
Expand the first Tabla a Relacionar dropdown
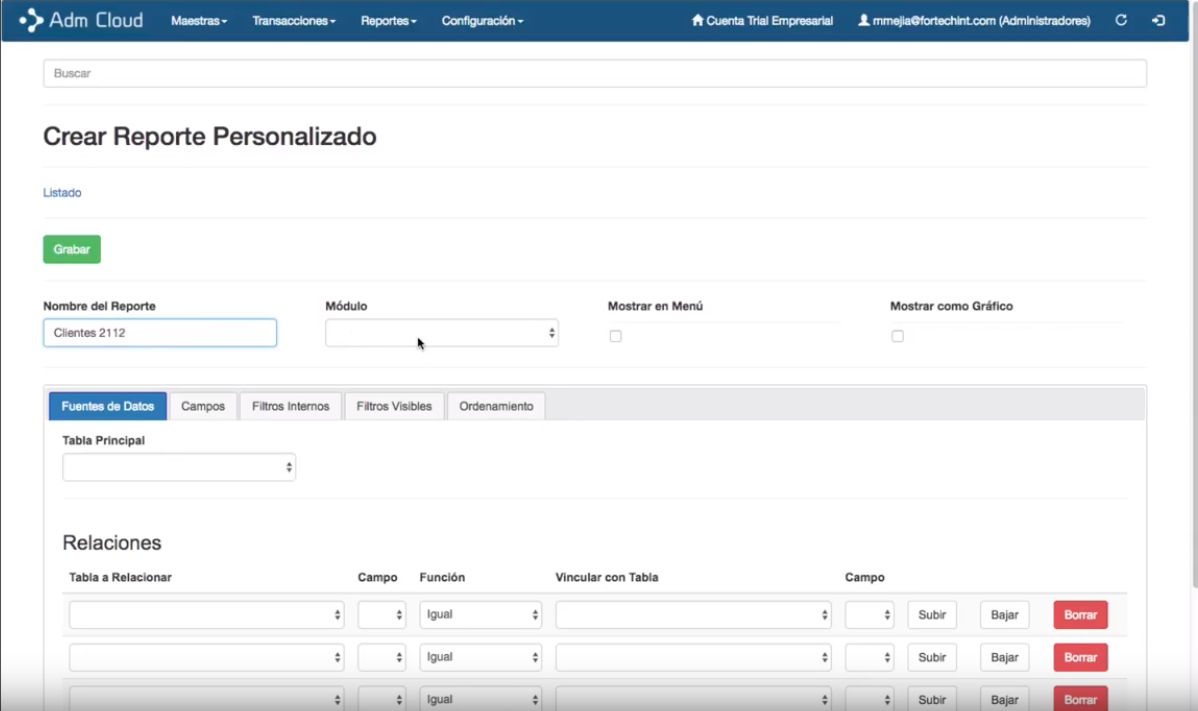[x=206, y=614]
